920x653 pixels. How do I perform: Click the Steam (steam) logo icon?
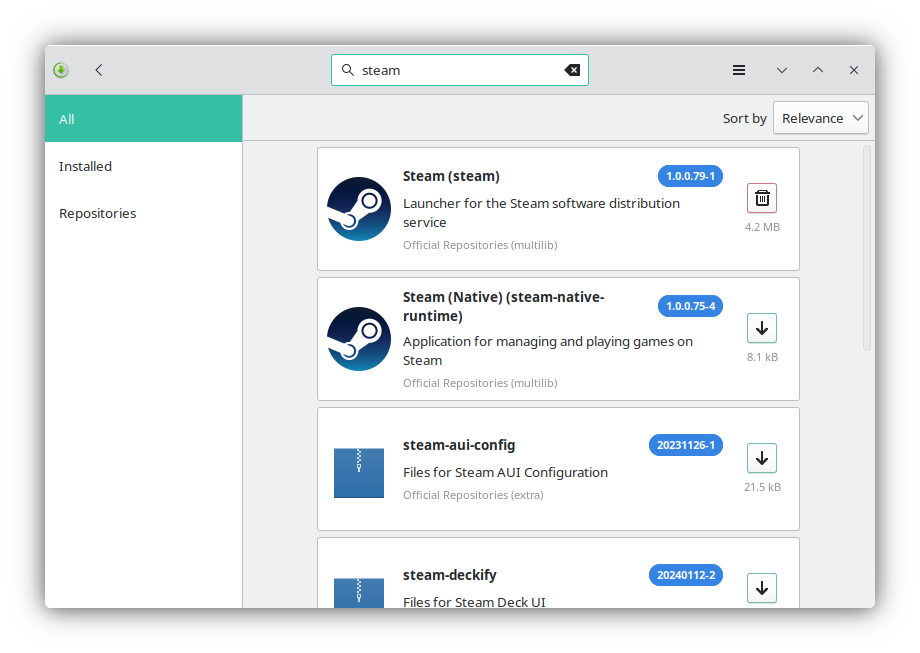[x=358, y=209]
